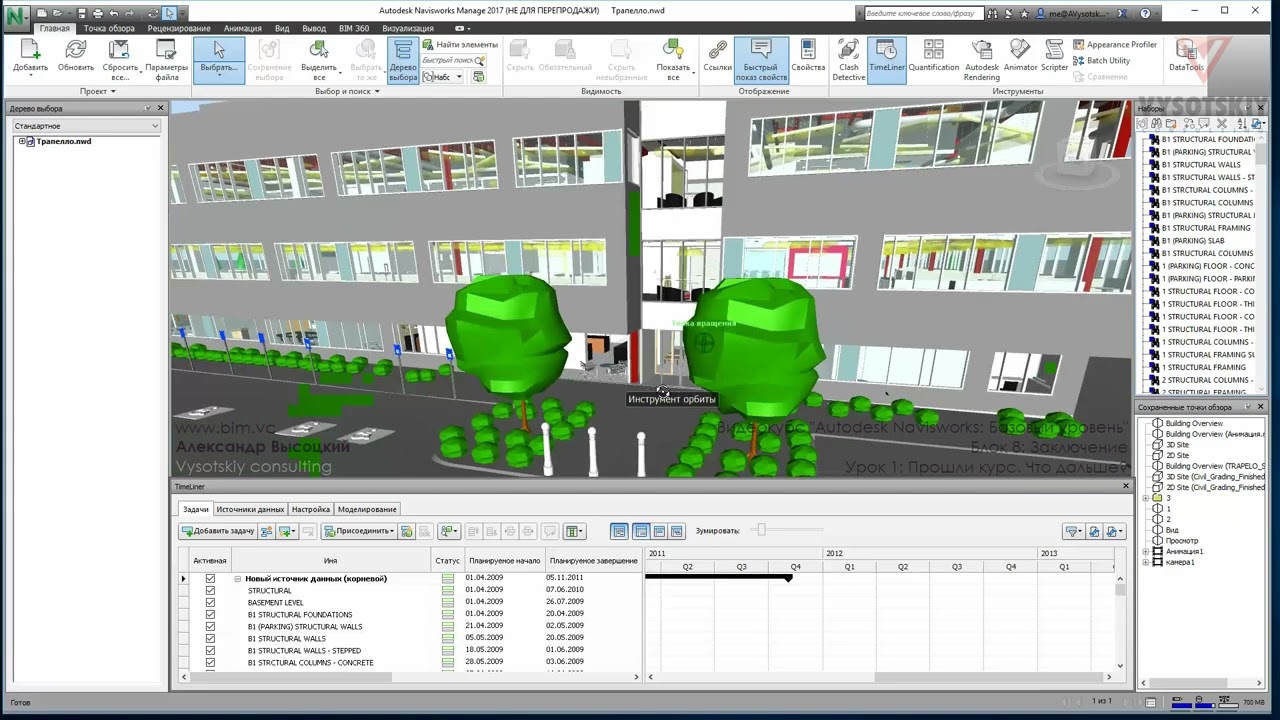Open the Clash Detective tool
The image size is (1280, 720).
[848, 60]
